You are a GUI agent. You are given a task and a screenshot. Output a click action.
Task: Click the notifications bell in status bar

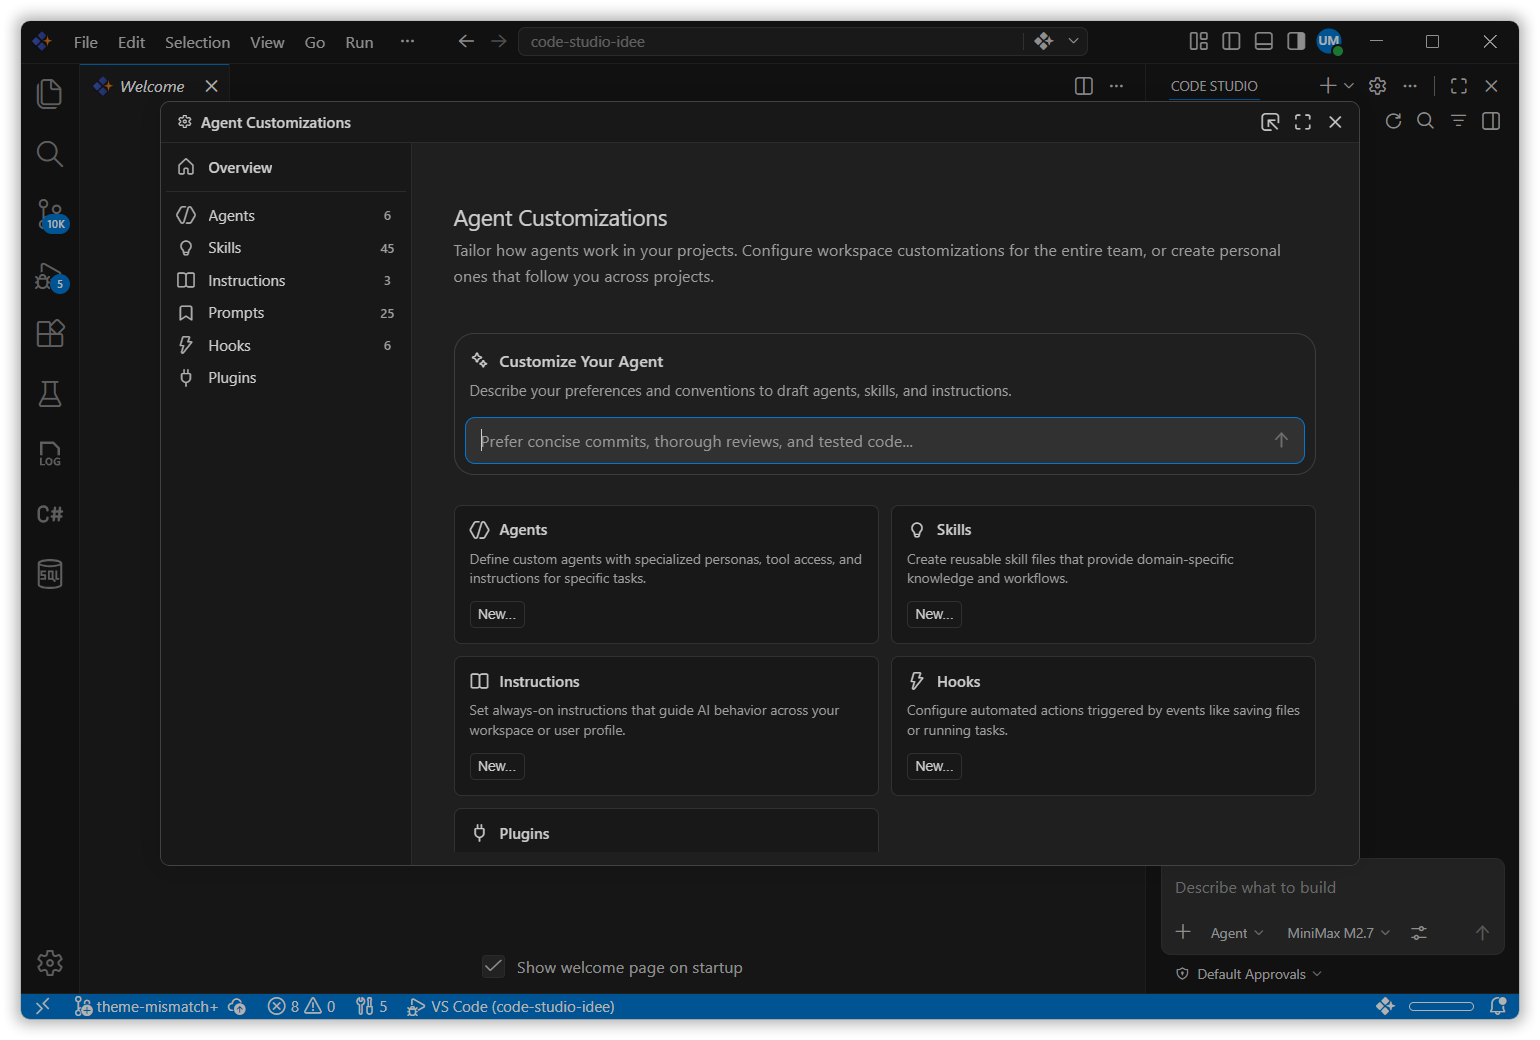pos(1498,1006)
